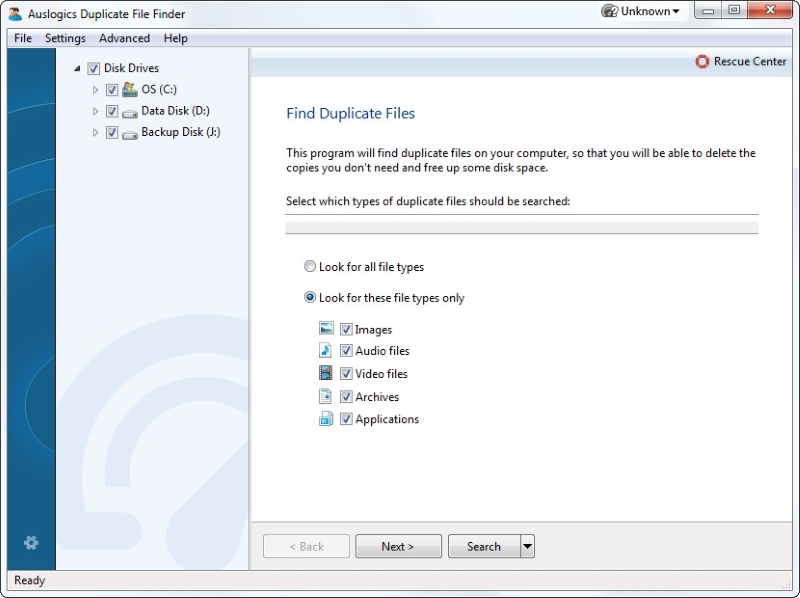Select the OS (C:) tree label

(159, 89)
